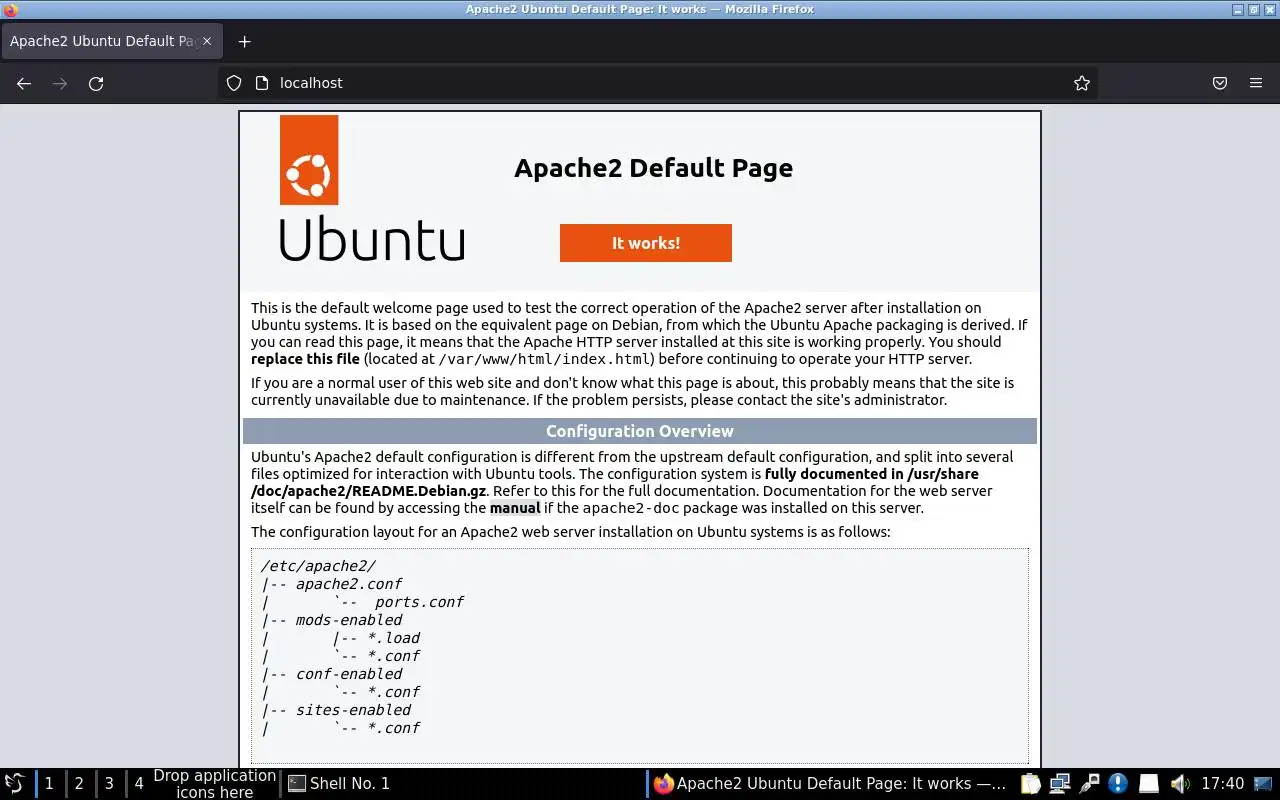Bookmark this page with the star

click(1081, 84)
